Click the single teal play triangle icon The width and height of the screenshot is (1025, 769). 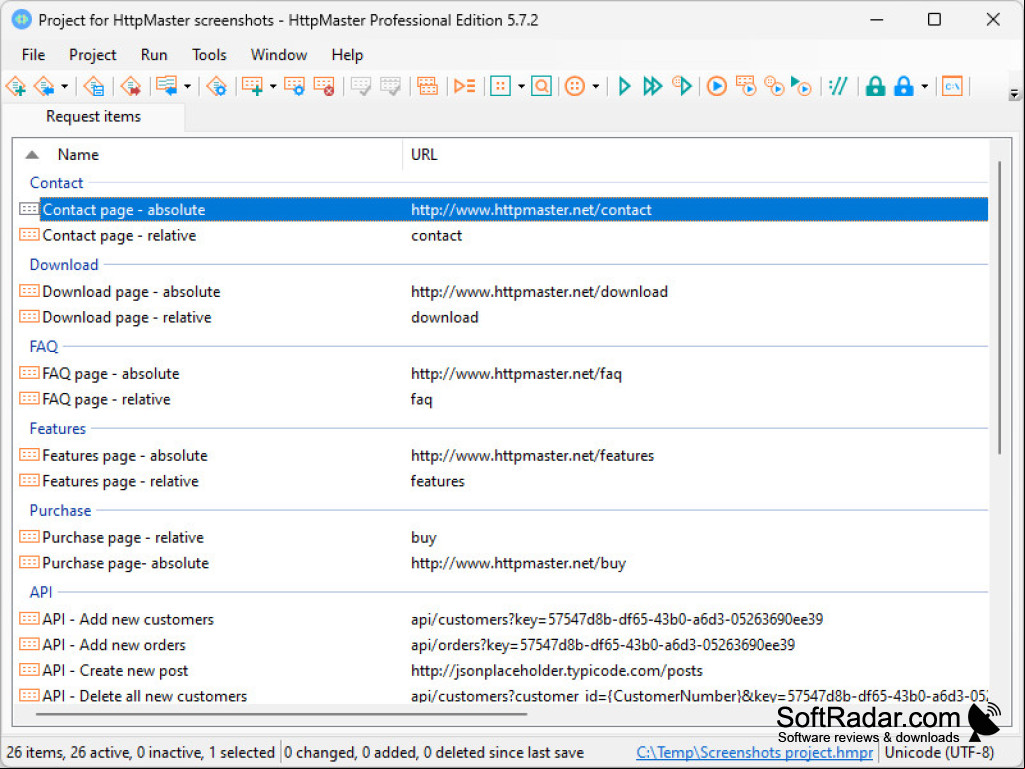pos(624,86)
